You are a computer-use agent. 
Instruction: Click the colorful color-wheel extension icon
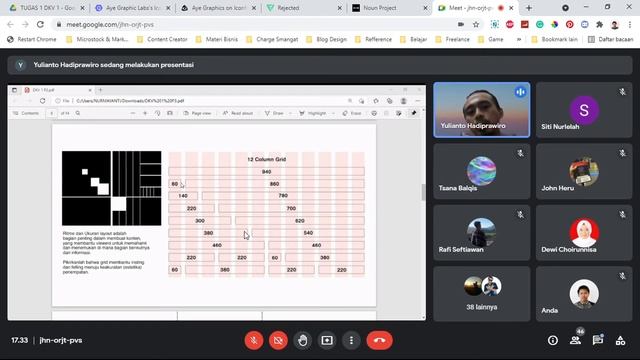[554, 24]
